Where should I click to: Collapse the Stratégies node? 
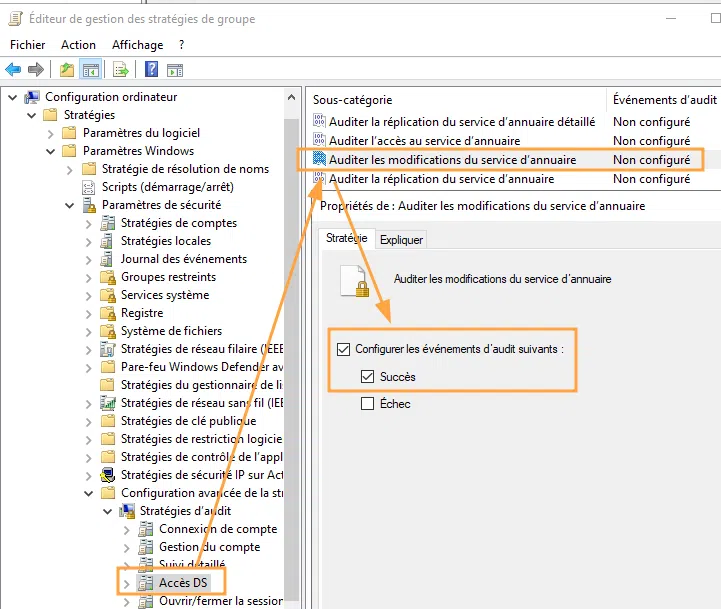[32, 115]
